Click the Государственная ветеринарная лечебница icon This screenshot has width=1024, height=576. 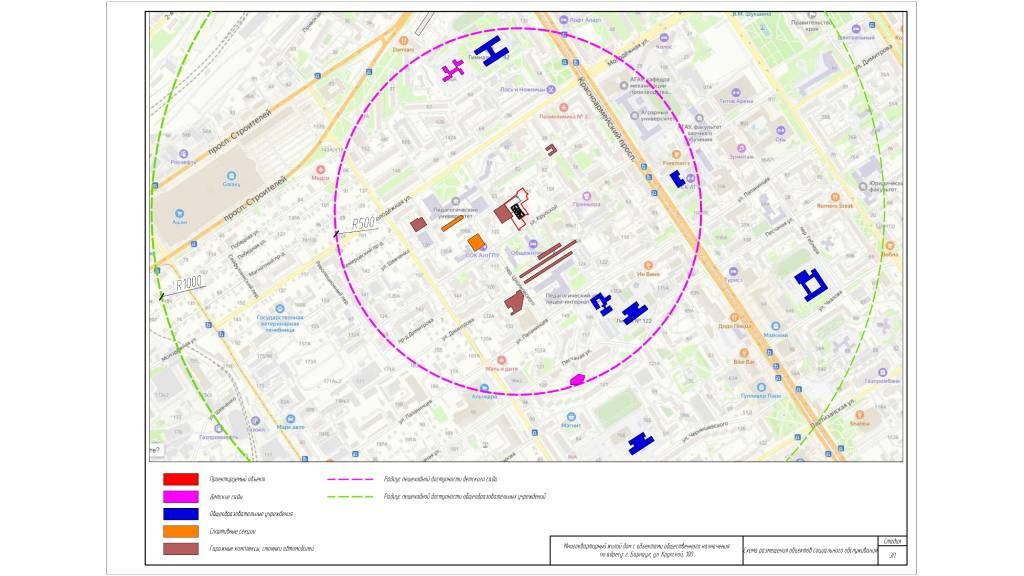(280, 308)
